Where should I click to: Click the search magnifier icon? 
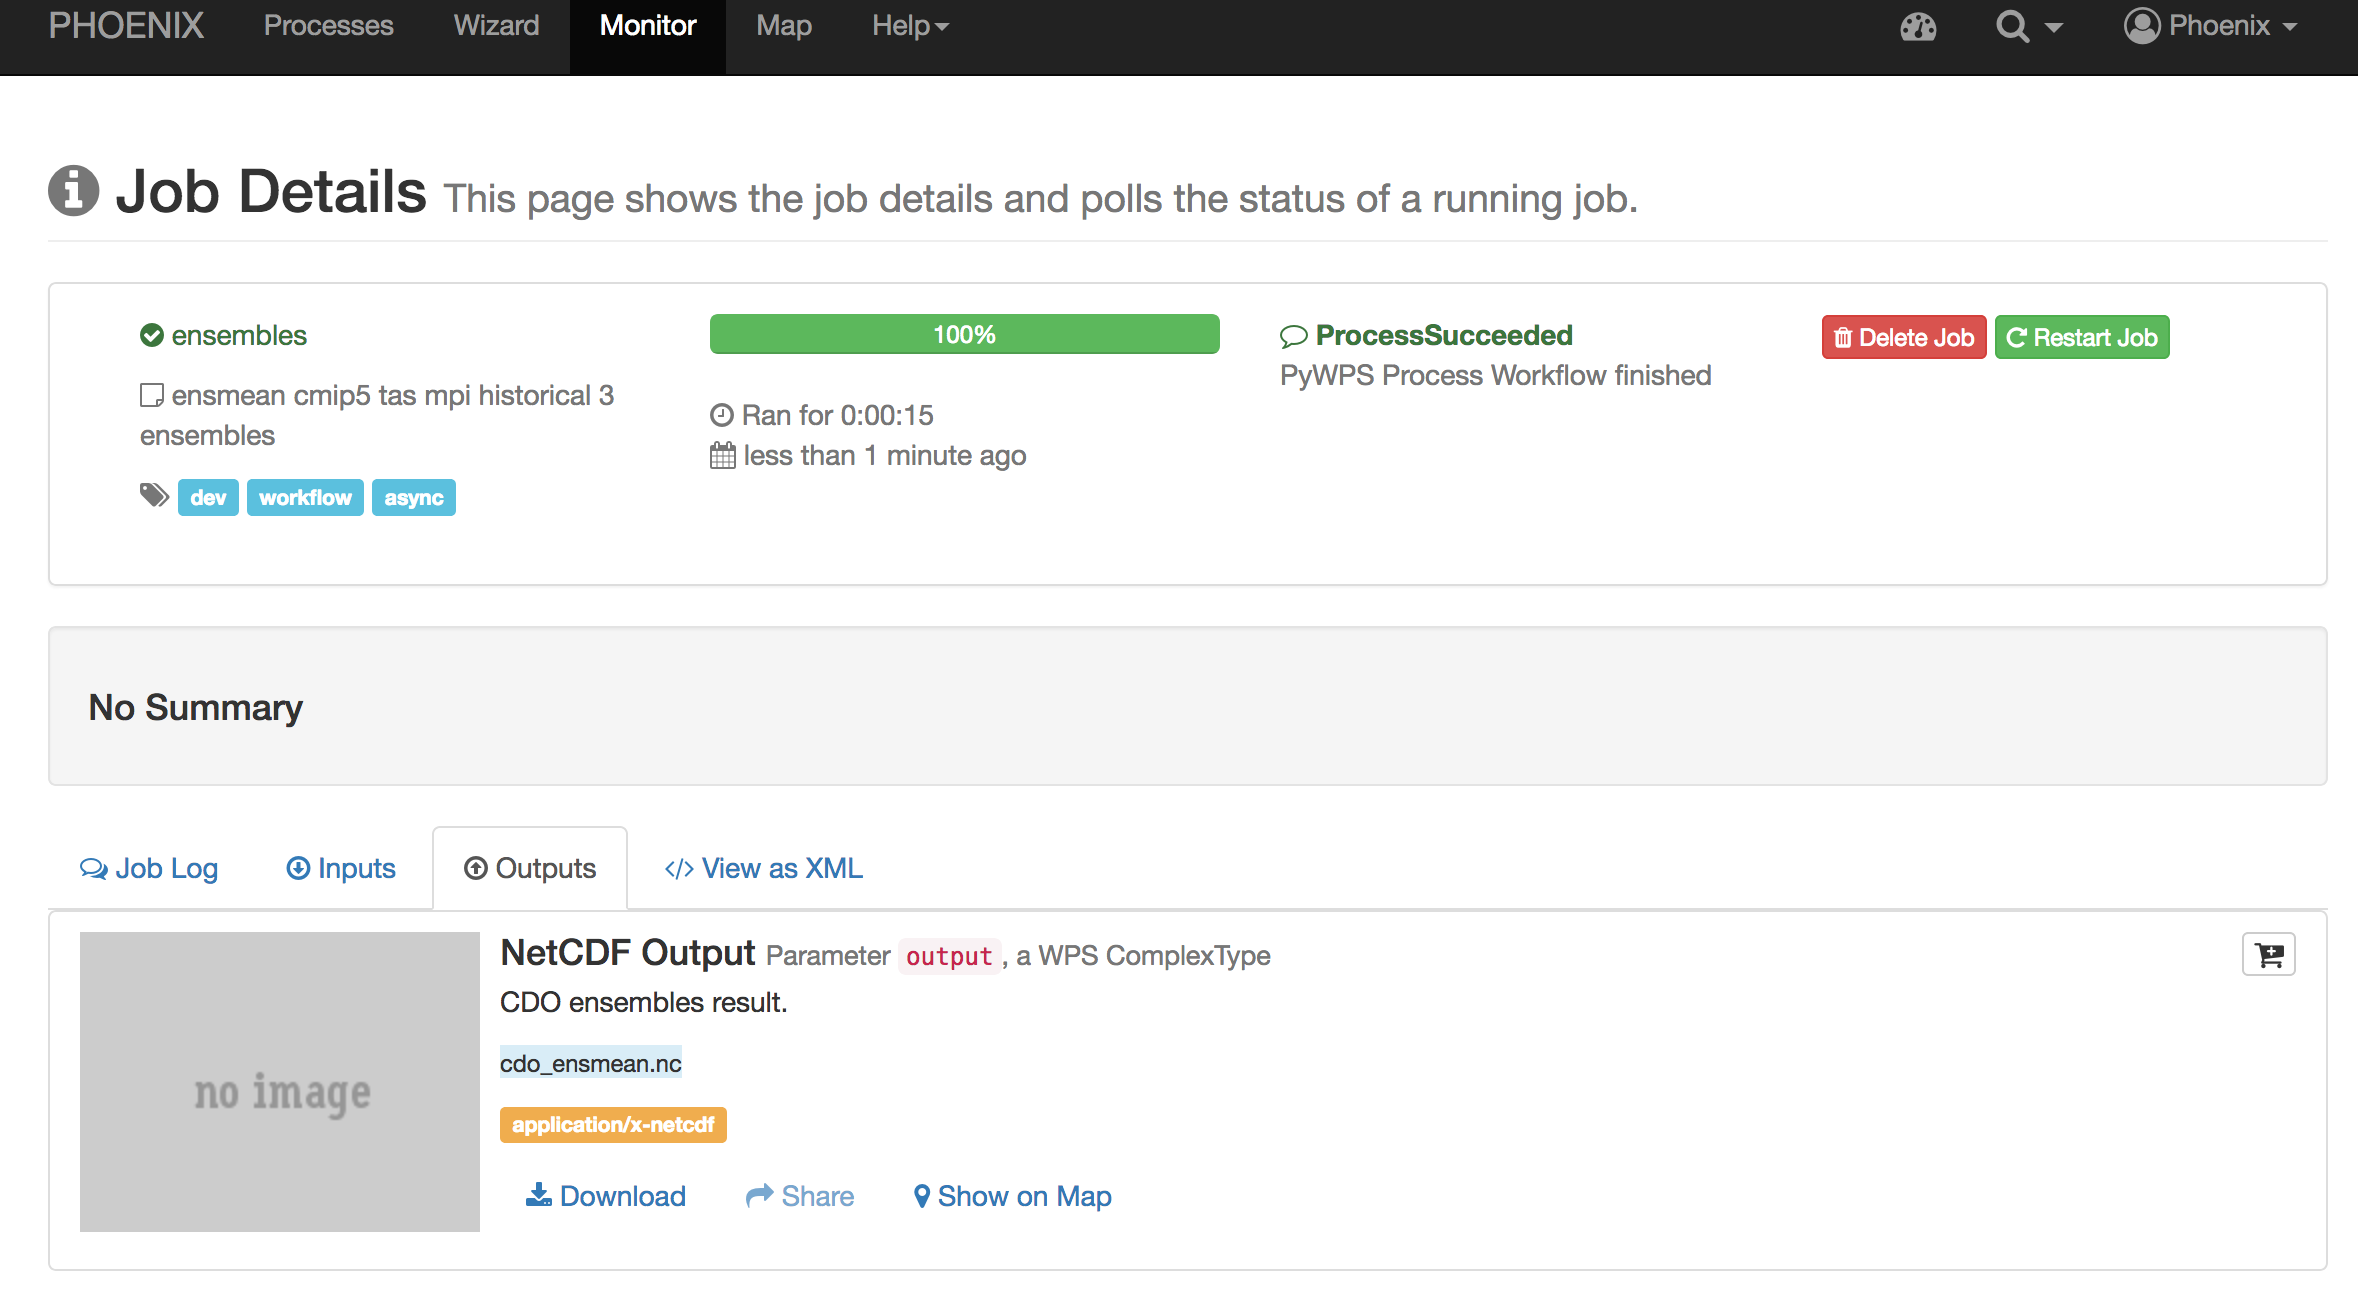tap(2012, 26)
